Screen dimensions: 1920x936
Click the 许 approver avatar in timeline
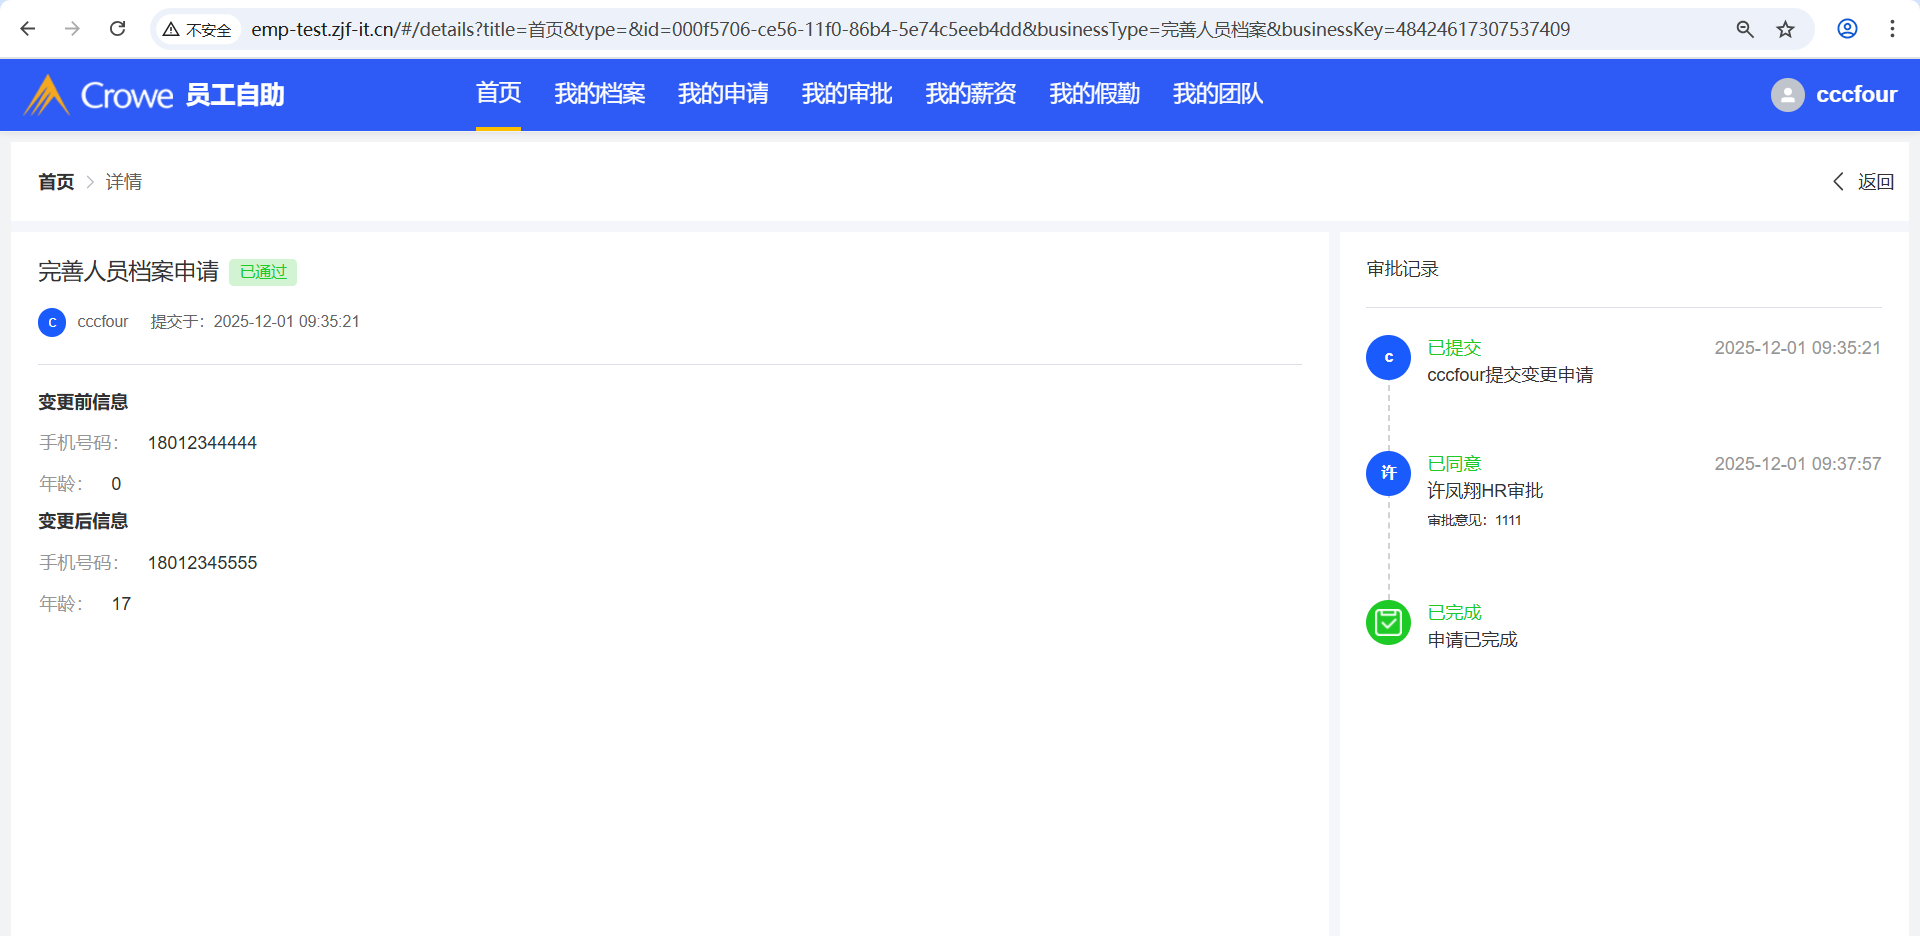pos(1388,473)
